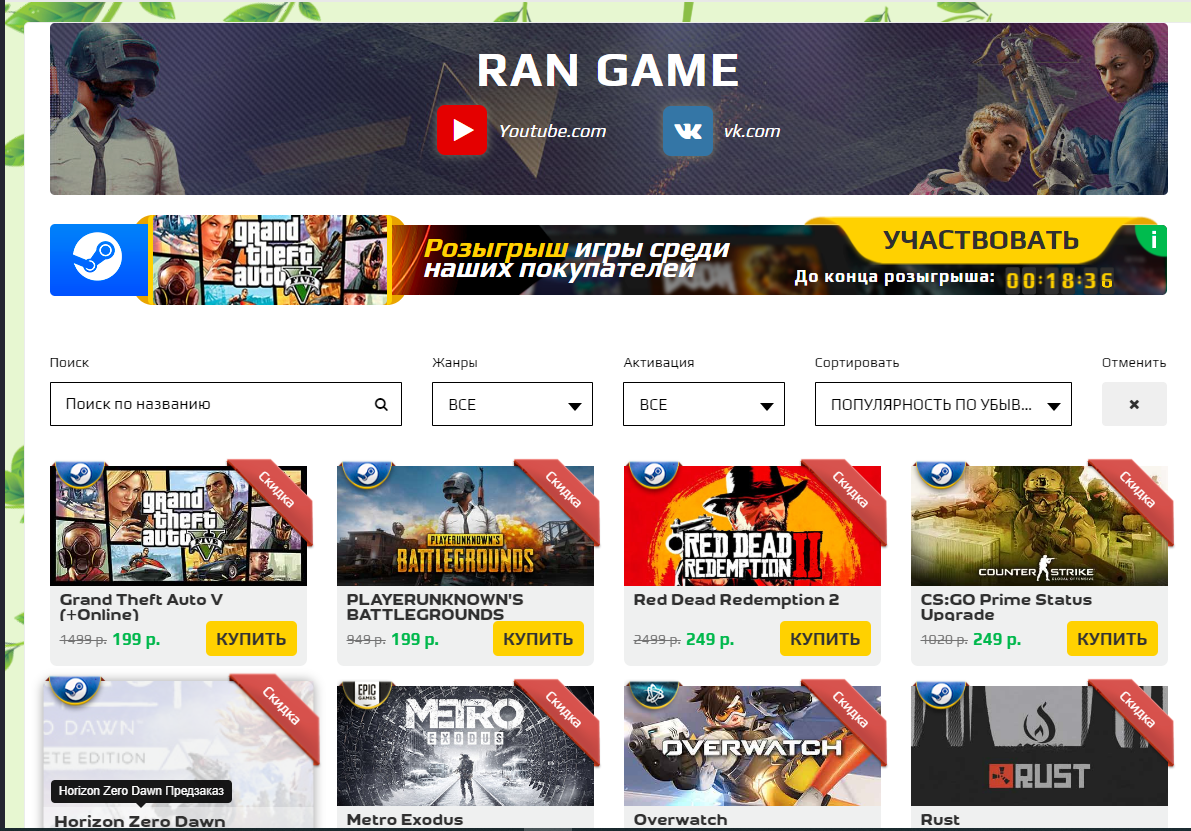Click the green info 'i' icon on the giveaway

1153,240
